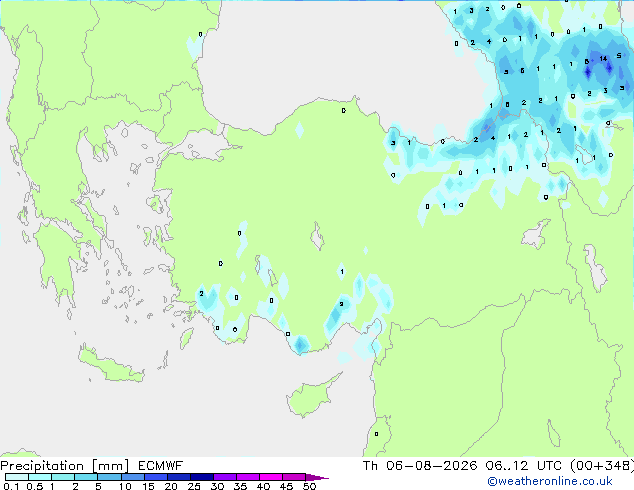Select the 25–30 mm navy legend segment
The height and width of the screenshot is (490, 634).
coord(201,477)
